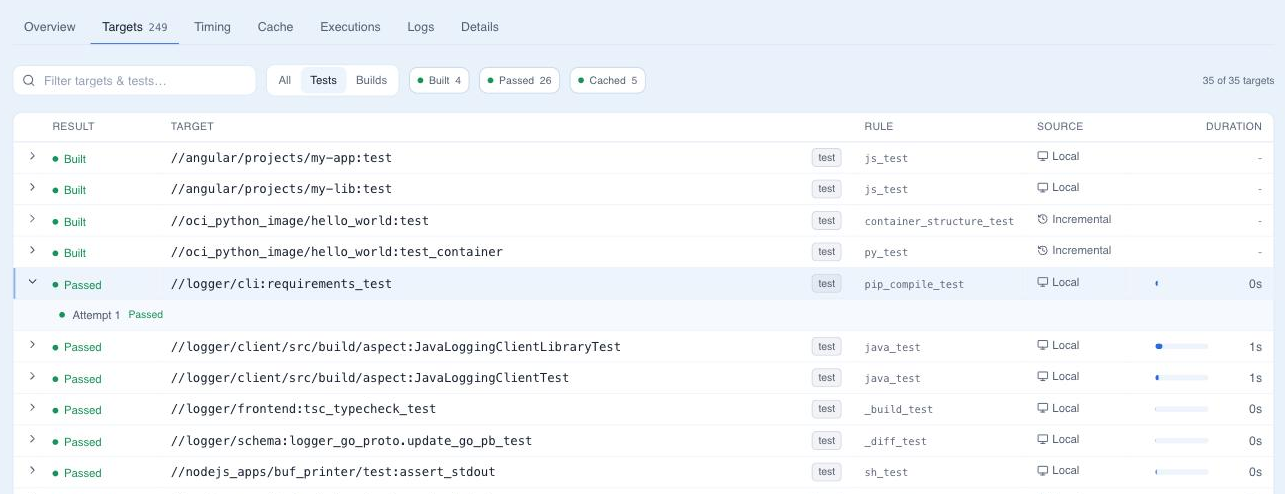Click duration bar of JavaLoggingClientTest
The image size is (1285, 494).
click(1181, 378)
